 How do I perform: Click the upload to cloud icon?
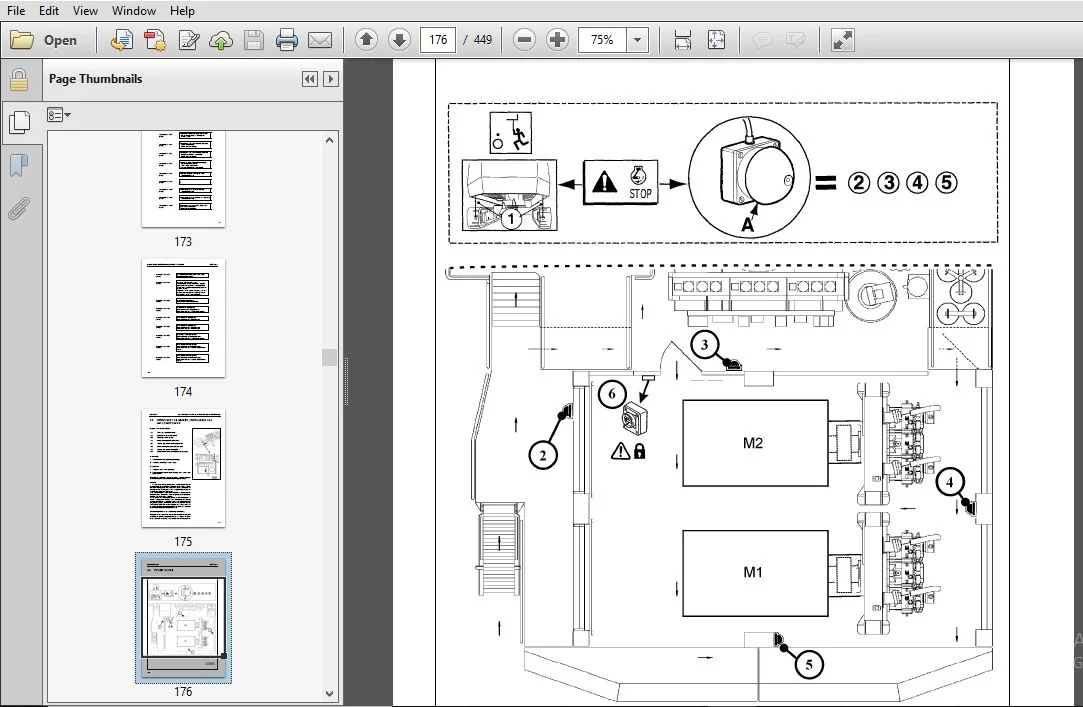[221, 40]
